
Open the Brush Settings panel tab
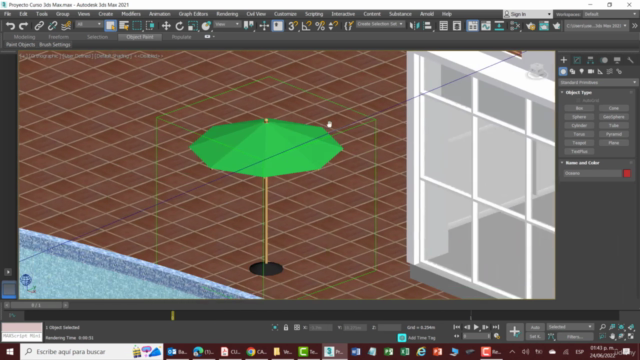click(55, 44)
